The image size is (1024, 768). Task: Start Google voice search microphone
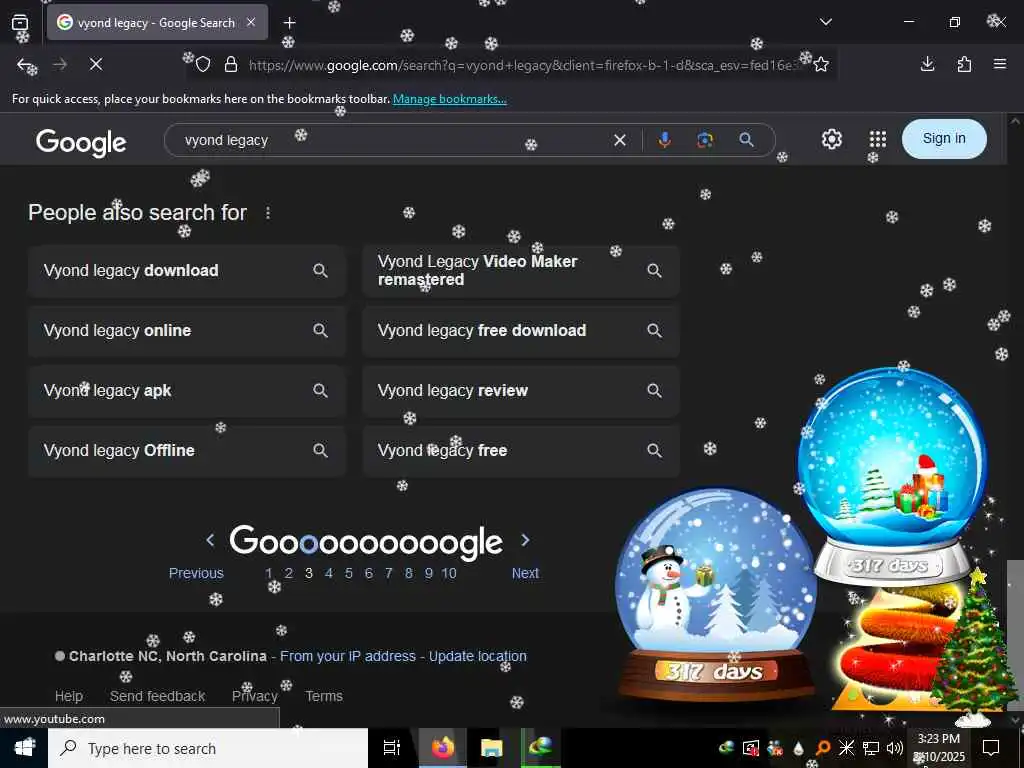664,140
